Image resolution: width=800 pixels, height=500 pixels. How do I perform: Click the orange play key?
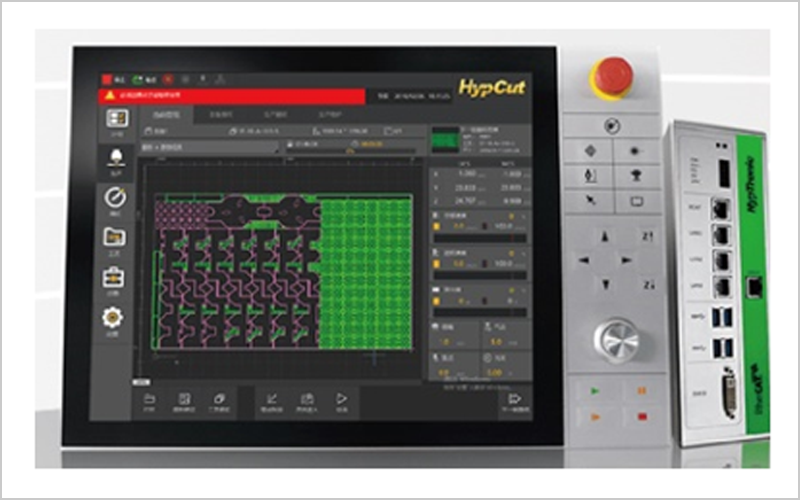594,417
